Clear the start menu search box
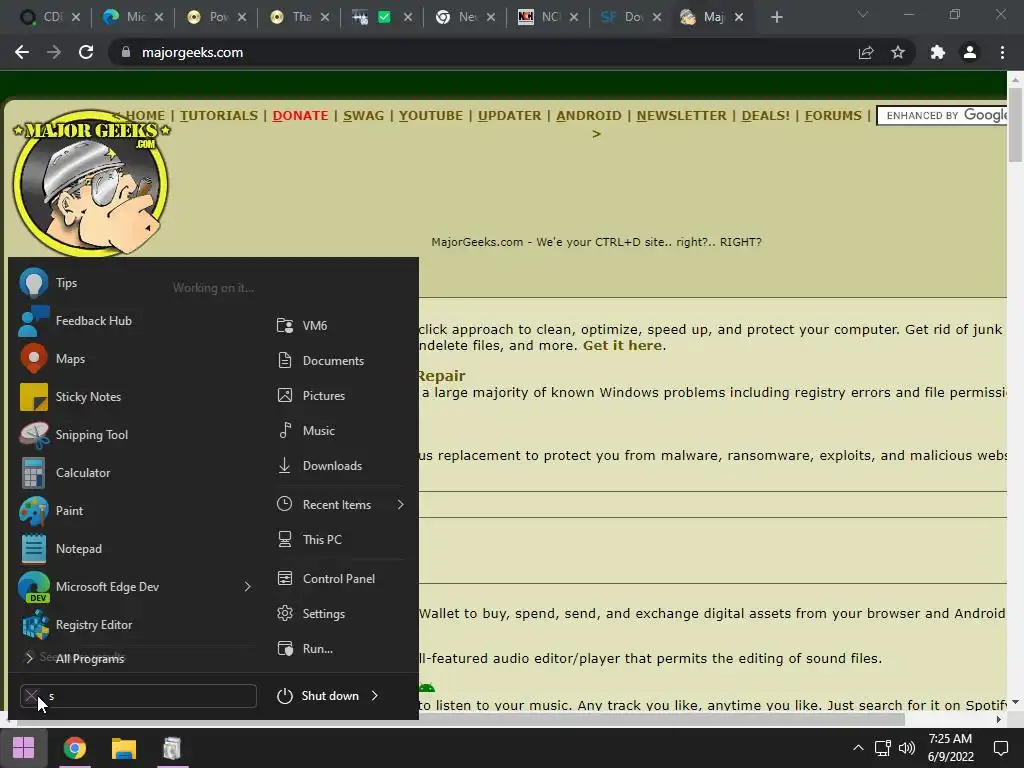This screenshot has height=768, width=1024. tap(31, 696)
